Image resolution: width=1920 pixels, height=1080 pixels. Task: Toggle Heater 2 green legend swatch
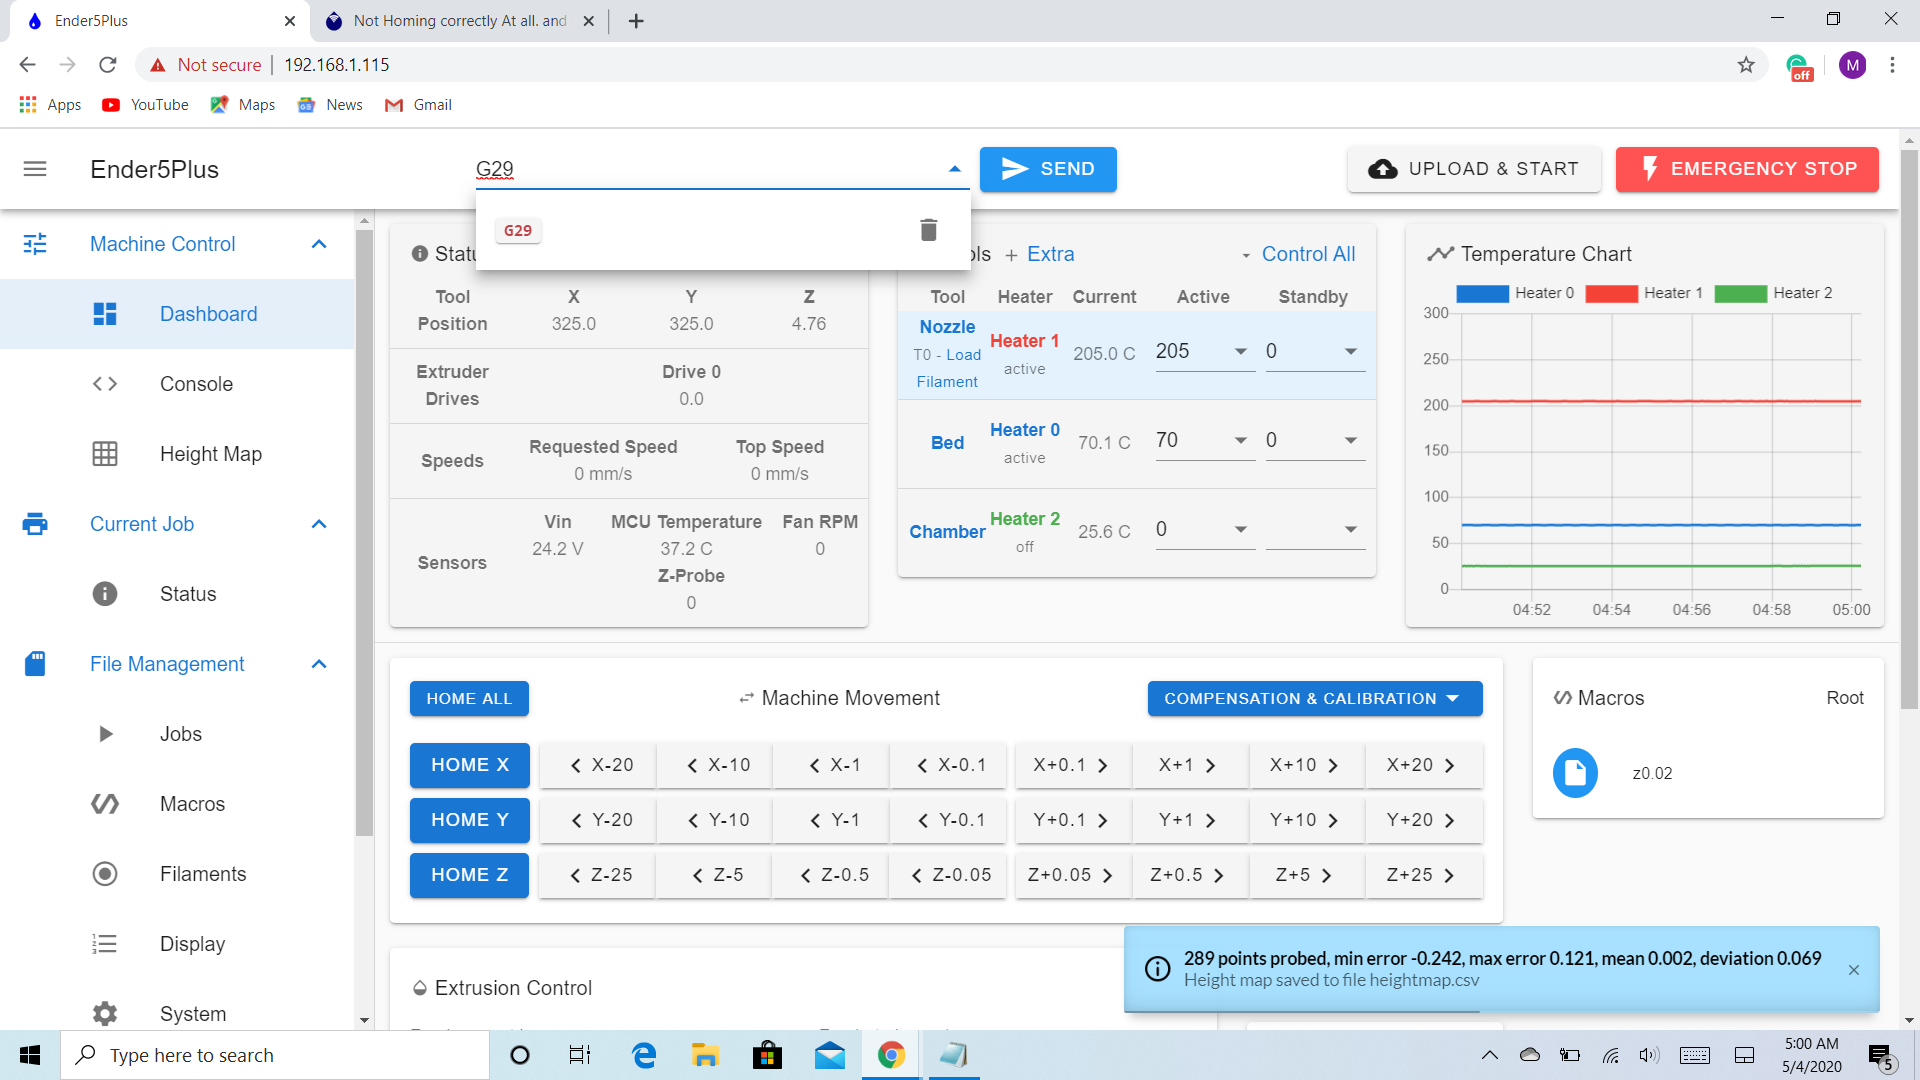point(1740,293)
